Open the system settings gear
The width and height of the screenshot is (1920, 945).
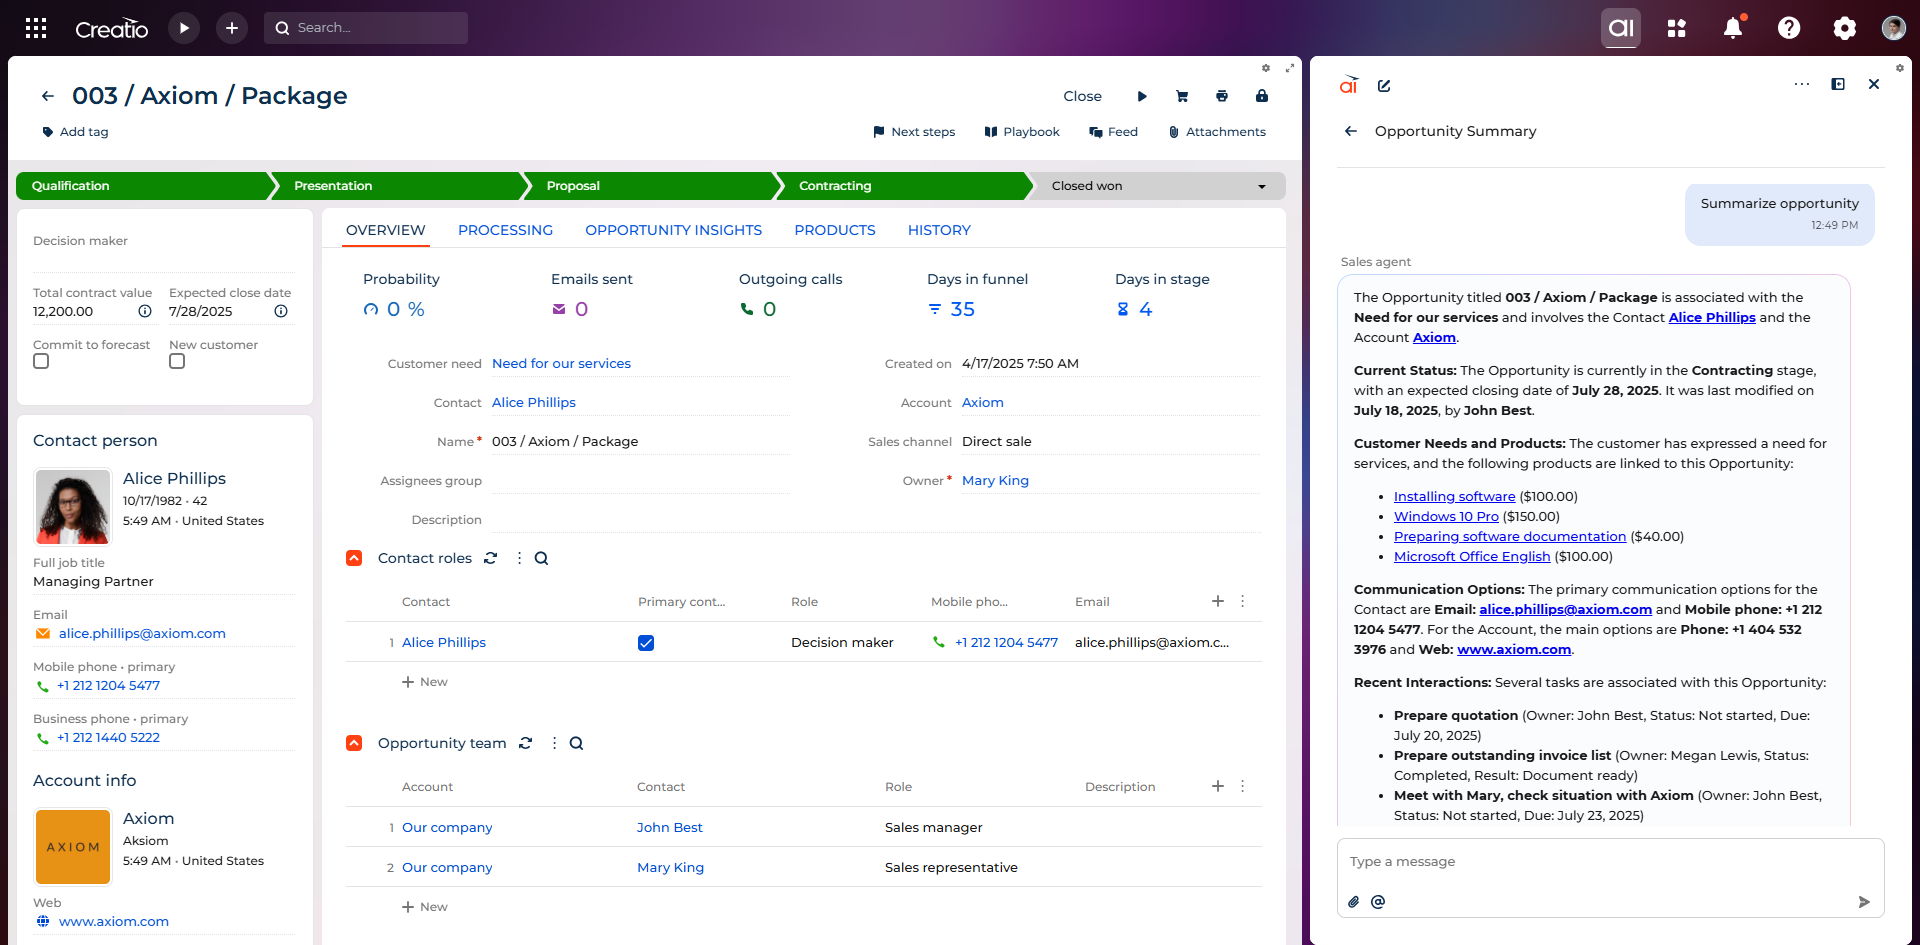point(1845,28)
